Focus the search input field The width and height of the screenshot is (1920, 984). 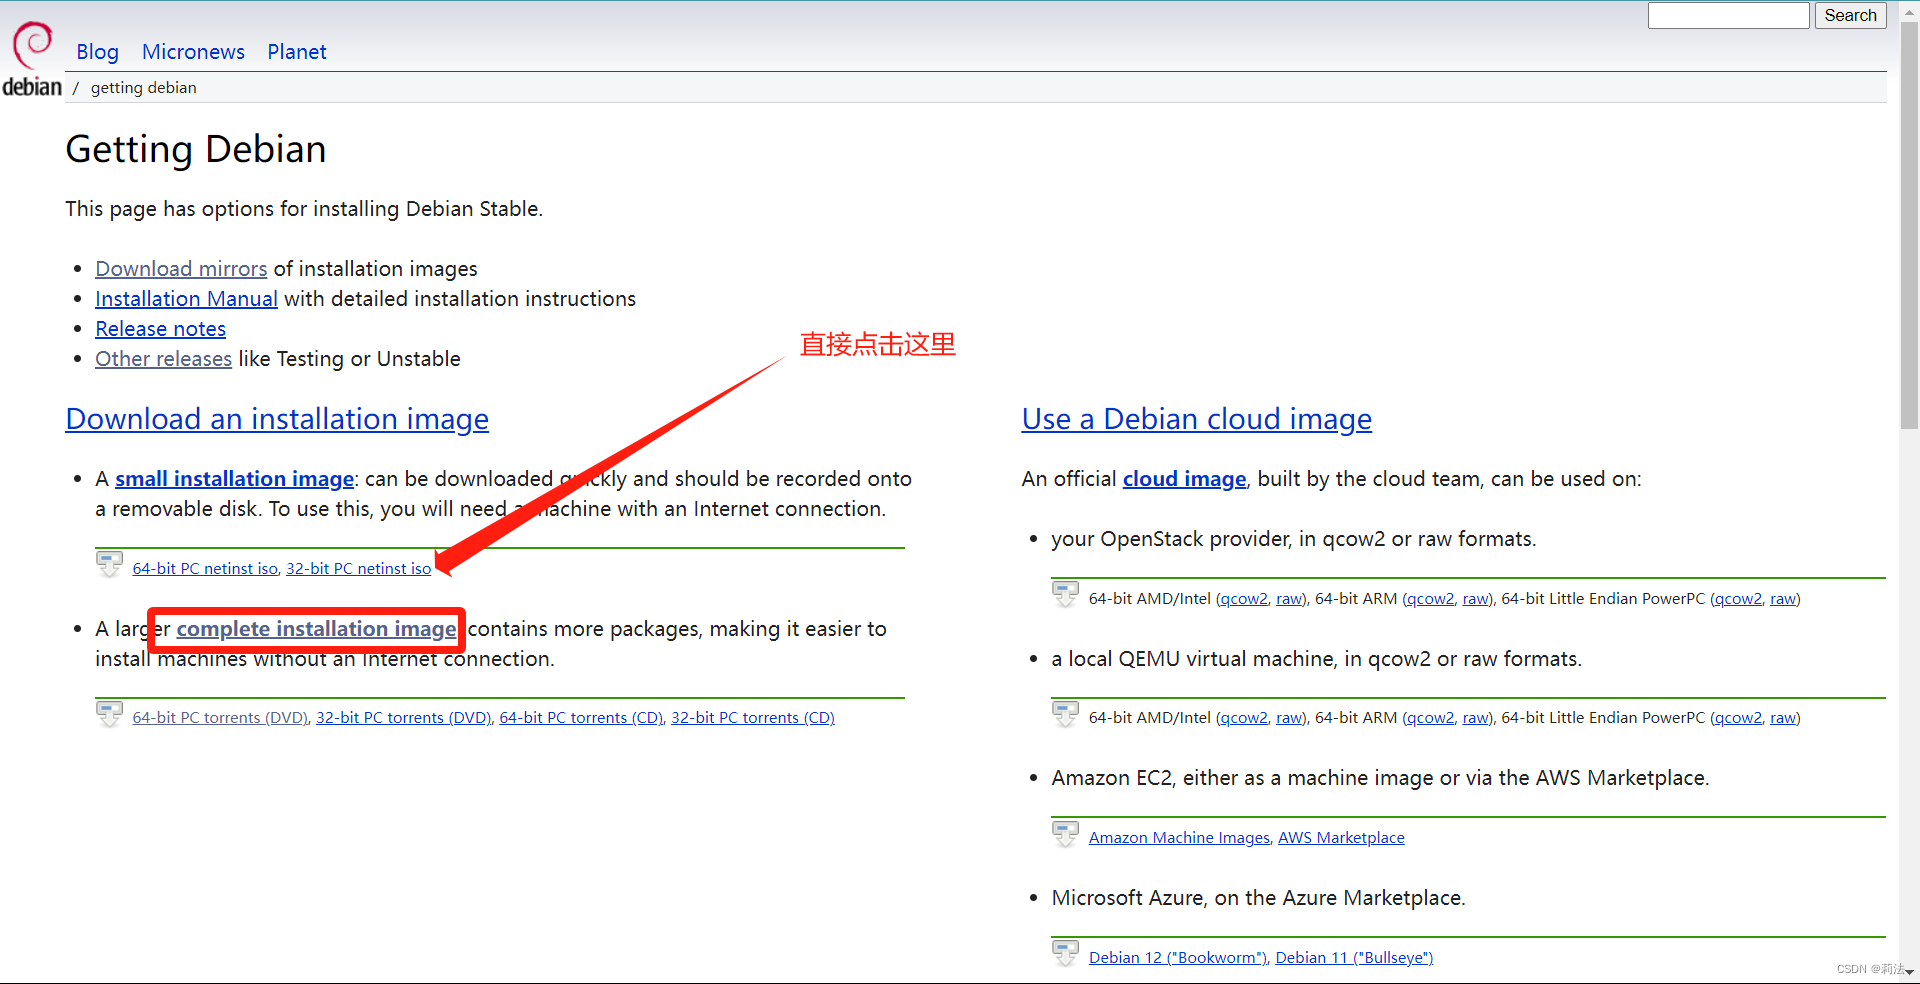point(1729,16)
